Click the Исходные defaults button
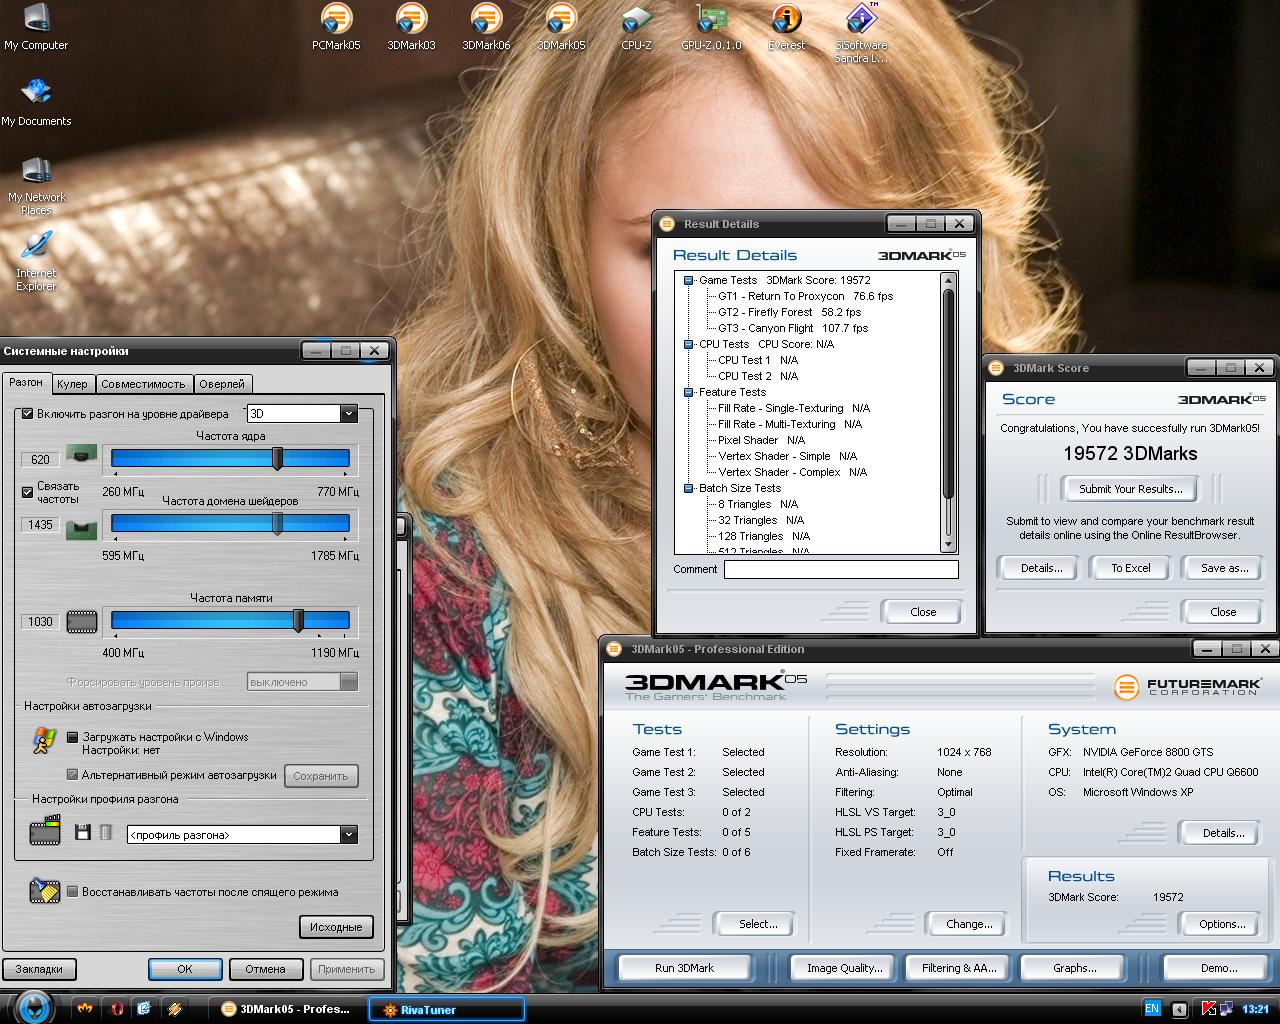Screen dimensions: 1280x1024 336,927
